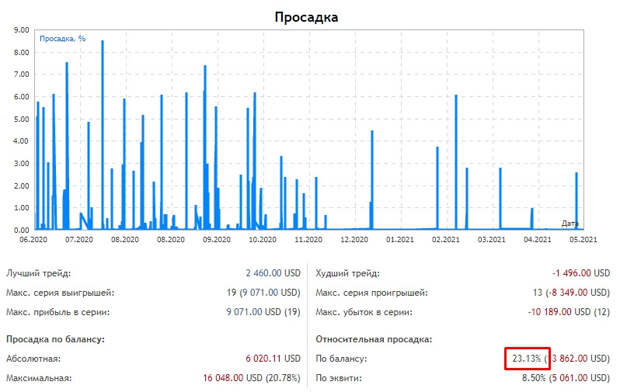Click the heading Просадка по балансу
The image size is (620, 392).
click(55, 339)
